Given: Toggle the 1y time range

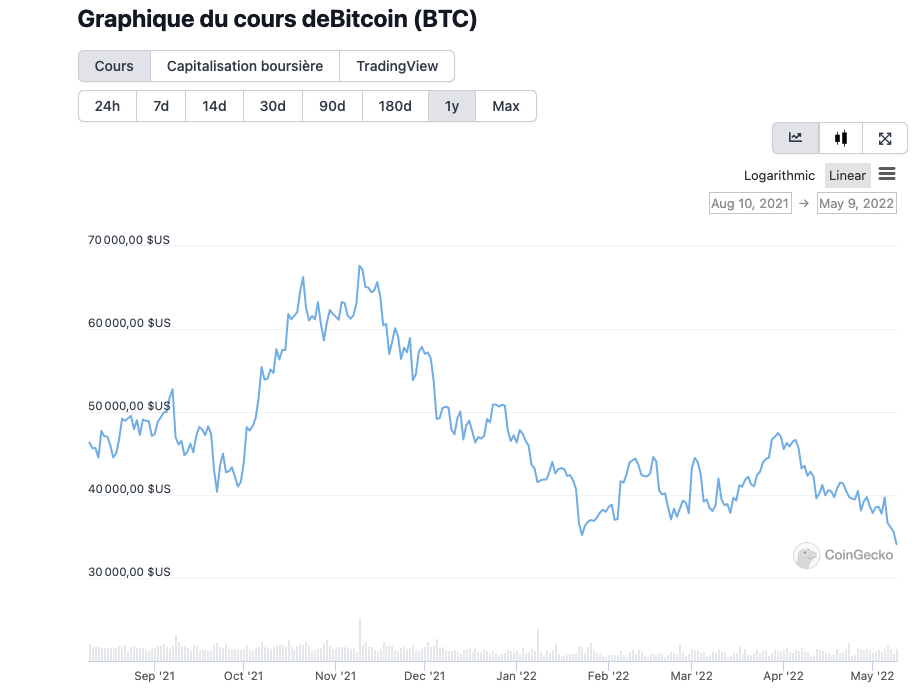Looking at the screenshot, I should pyautogui.click(x=452, y=106).
